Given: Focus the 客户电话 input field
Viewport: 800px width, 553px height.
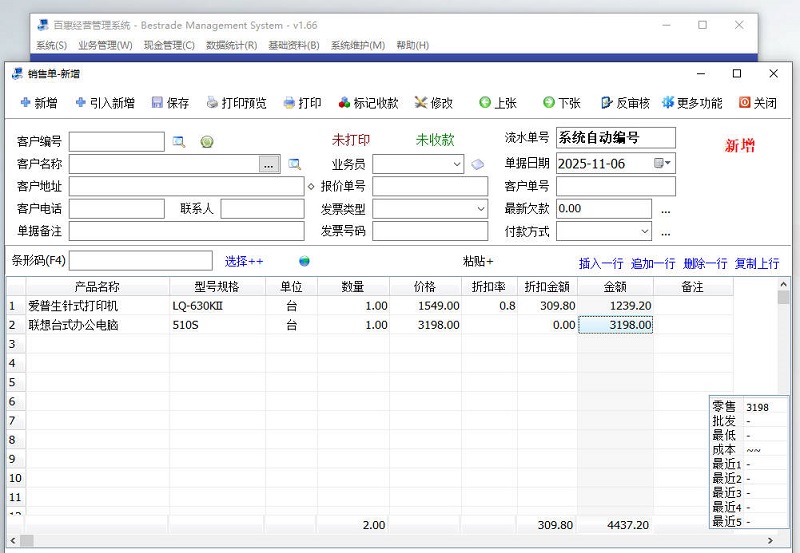Looking at the screenshot, I should (x=117, y=209).
